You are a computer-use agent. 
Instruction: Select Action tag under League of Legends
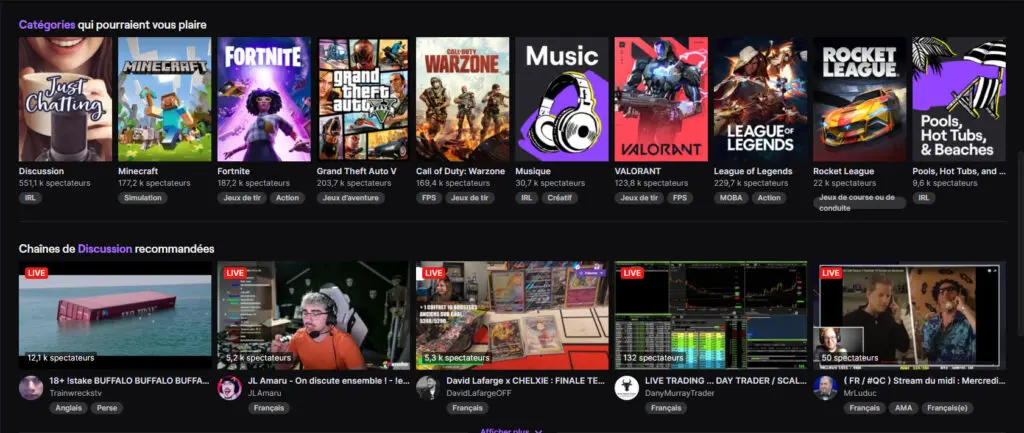coord(769,198)
